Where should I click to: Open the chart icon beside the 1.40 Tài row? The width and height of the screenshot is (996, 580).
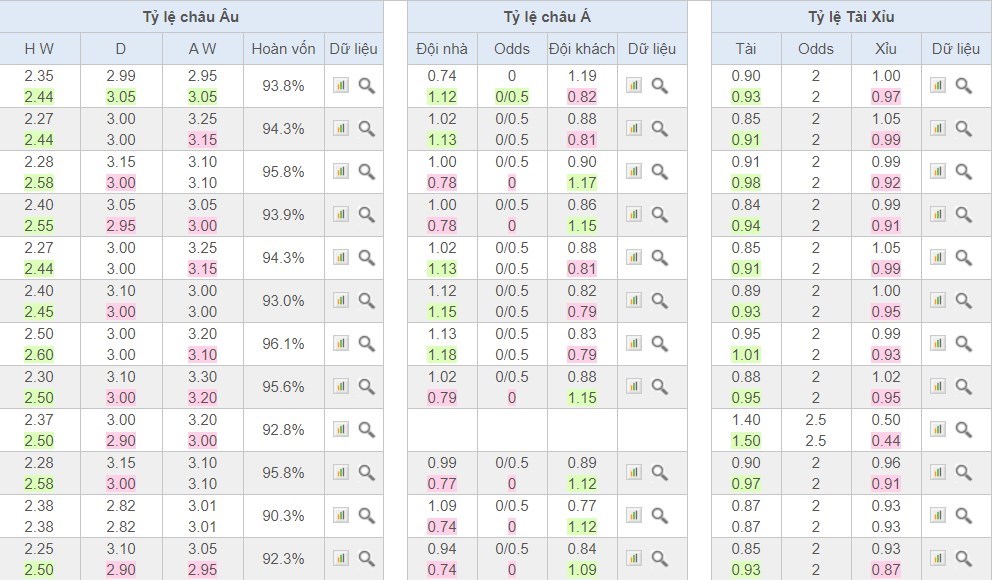point(938,429)
